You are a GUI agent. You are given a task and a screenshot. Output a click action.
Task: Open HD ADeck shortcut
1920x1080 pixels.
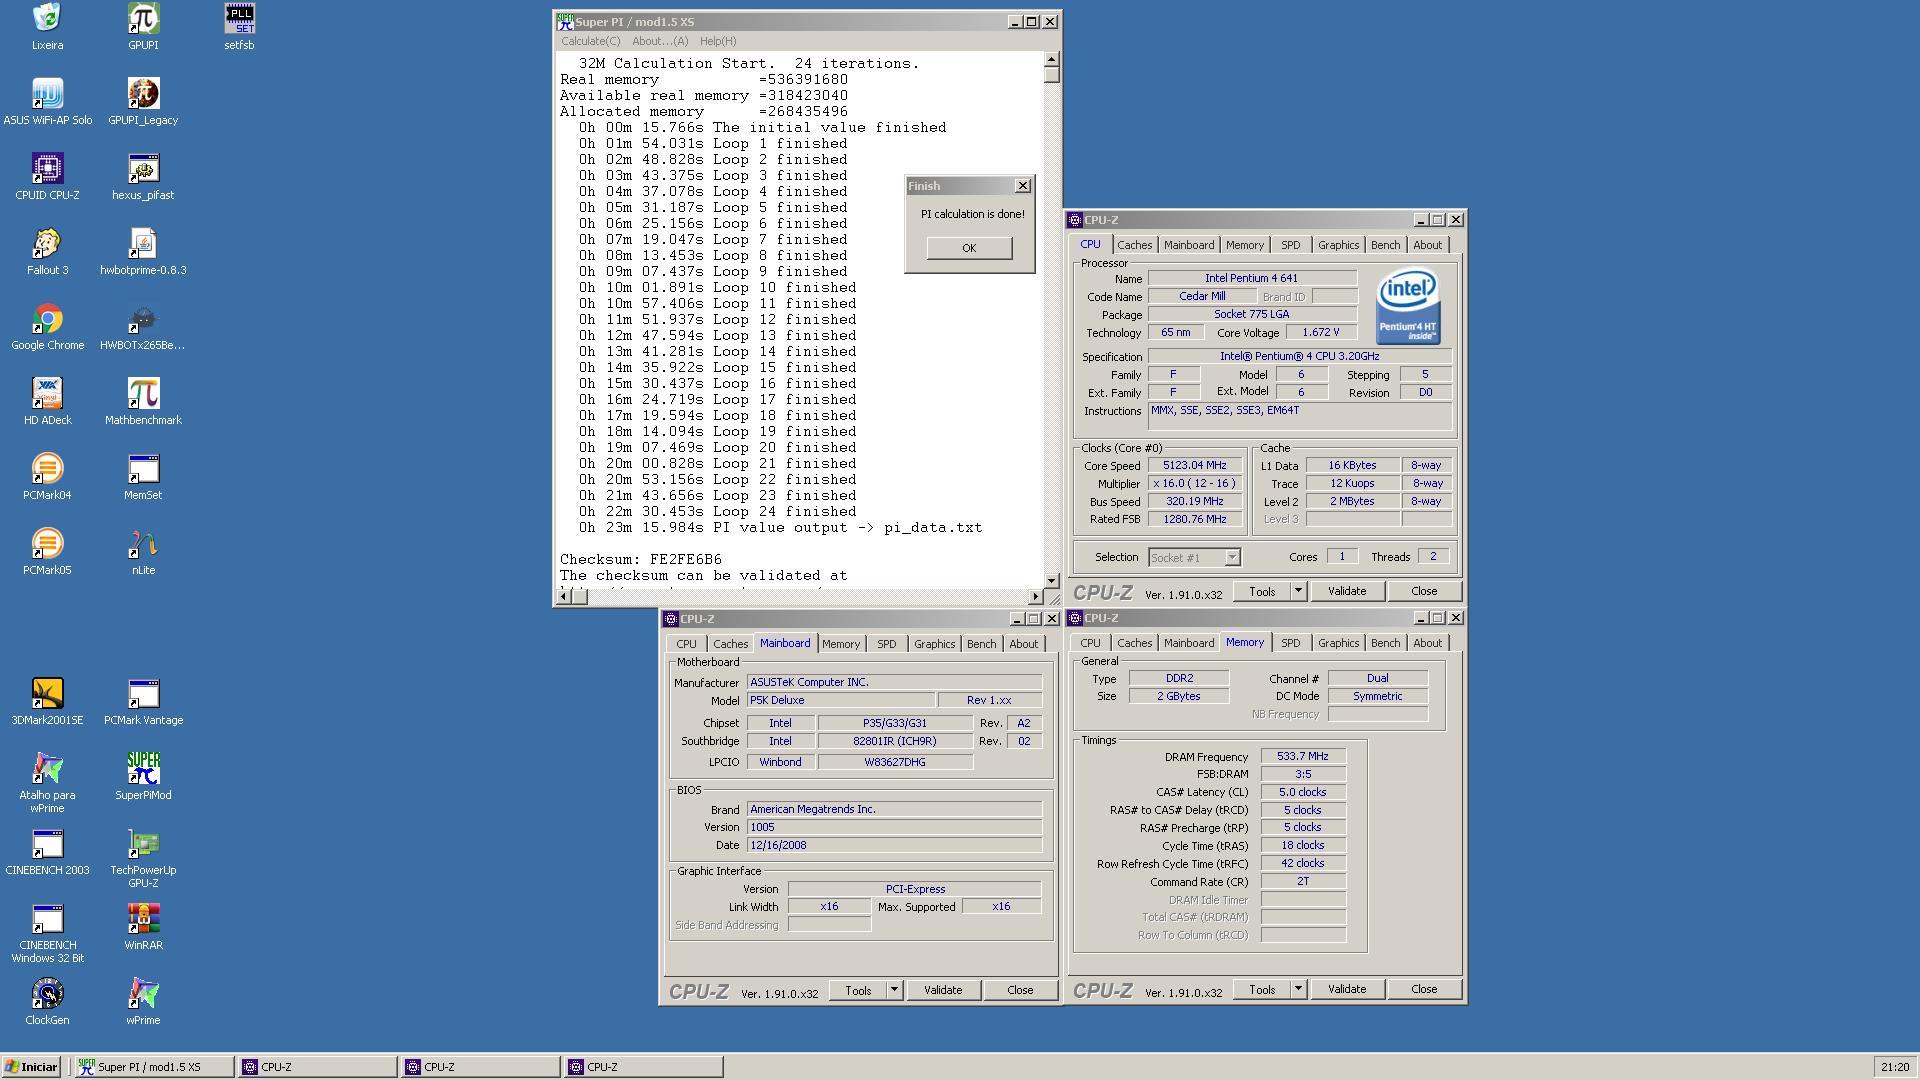point(47,402)
